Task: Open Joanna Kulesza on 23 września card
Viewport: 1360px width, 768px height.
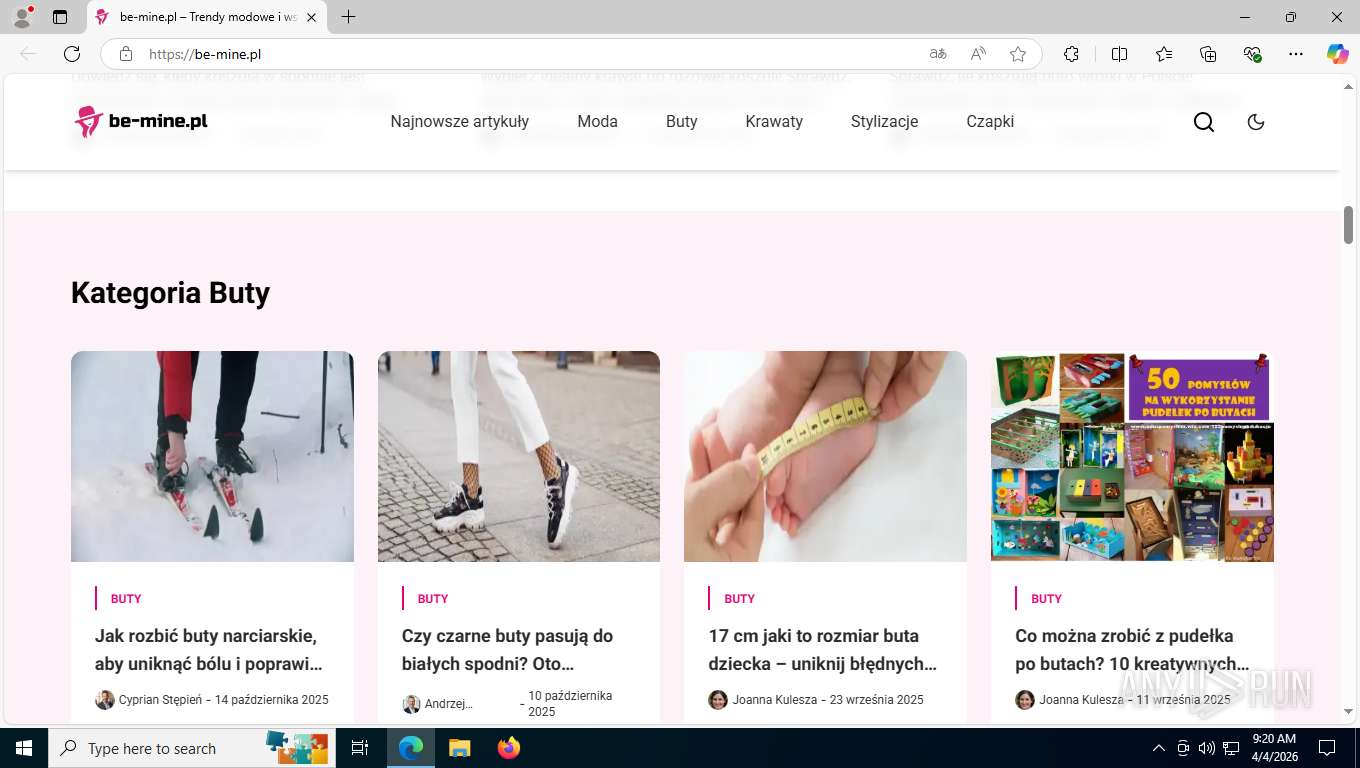Action: tap(775, 700)
